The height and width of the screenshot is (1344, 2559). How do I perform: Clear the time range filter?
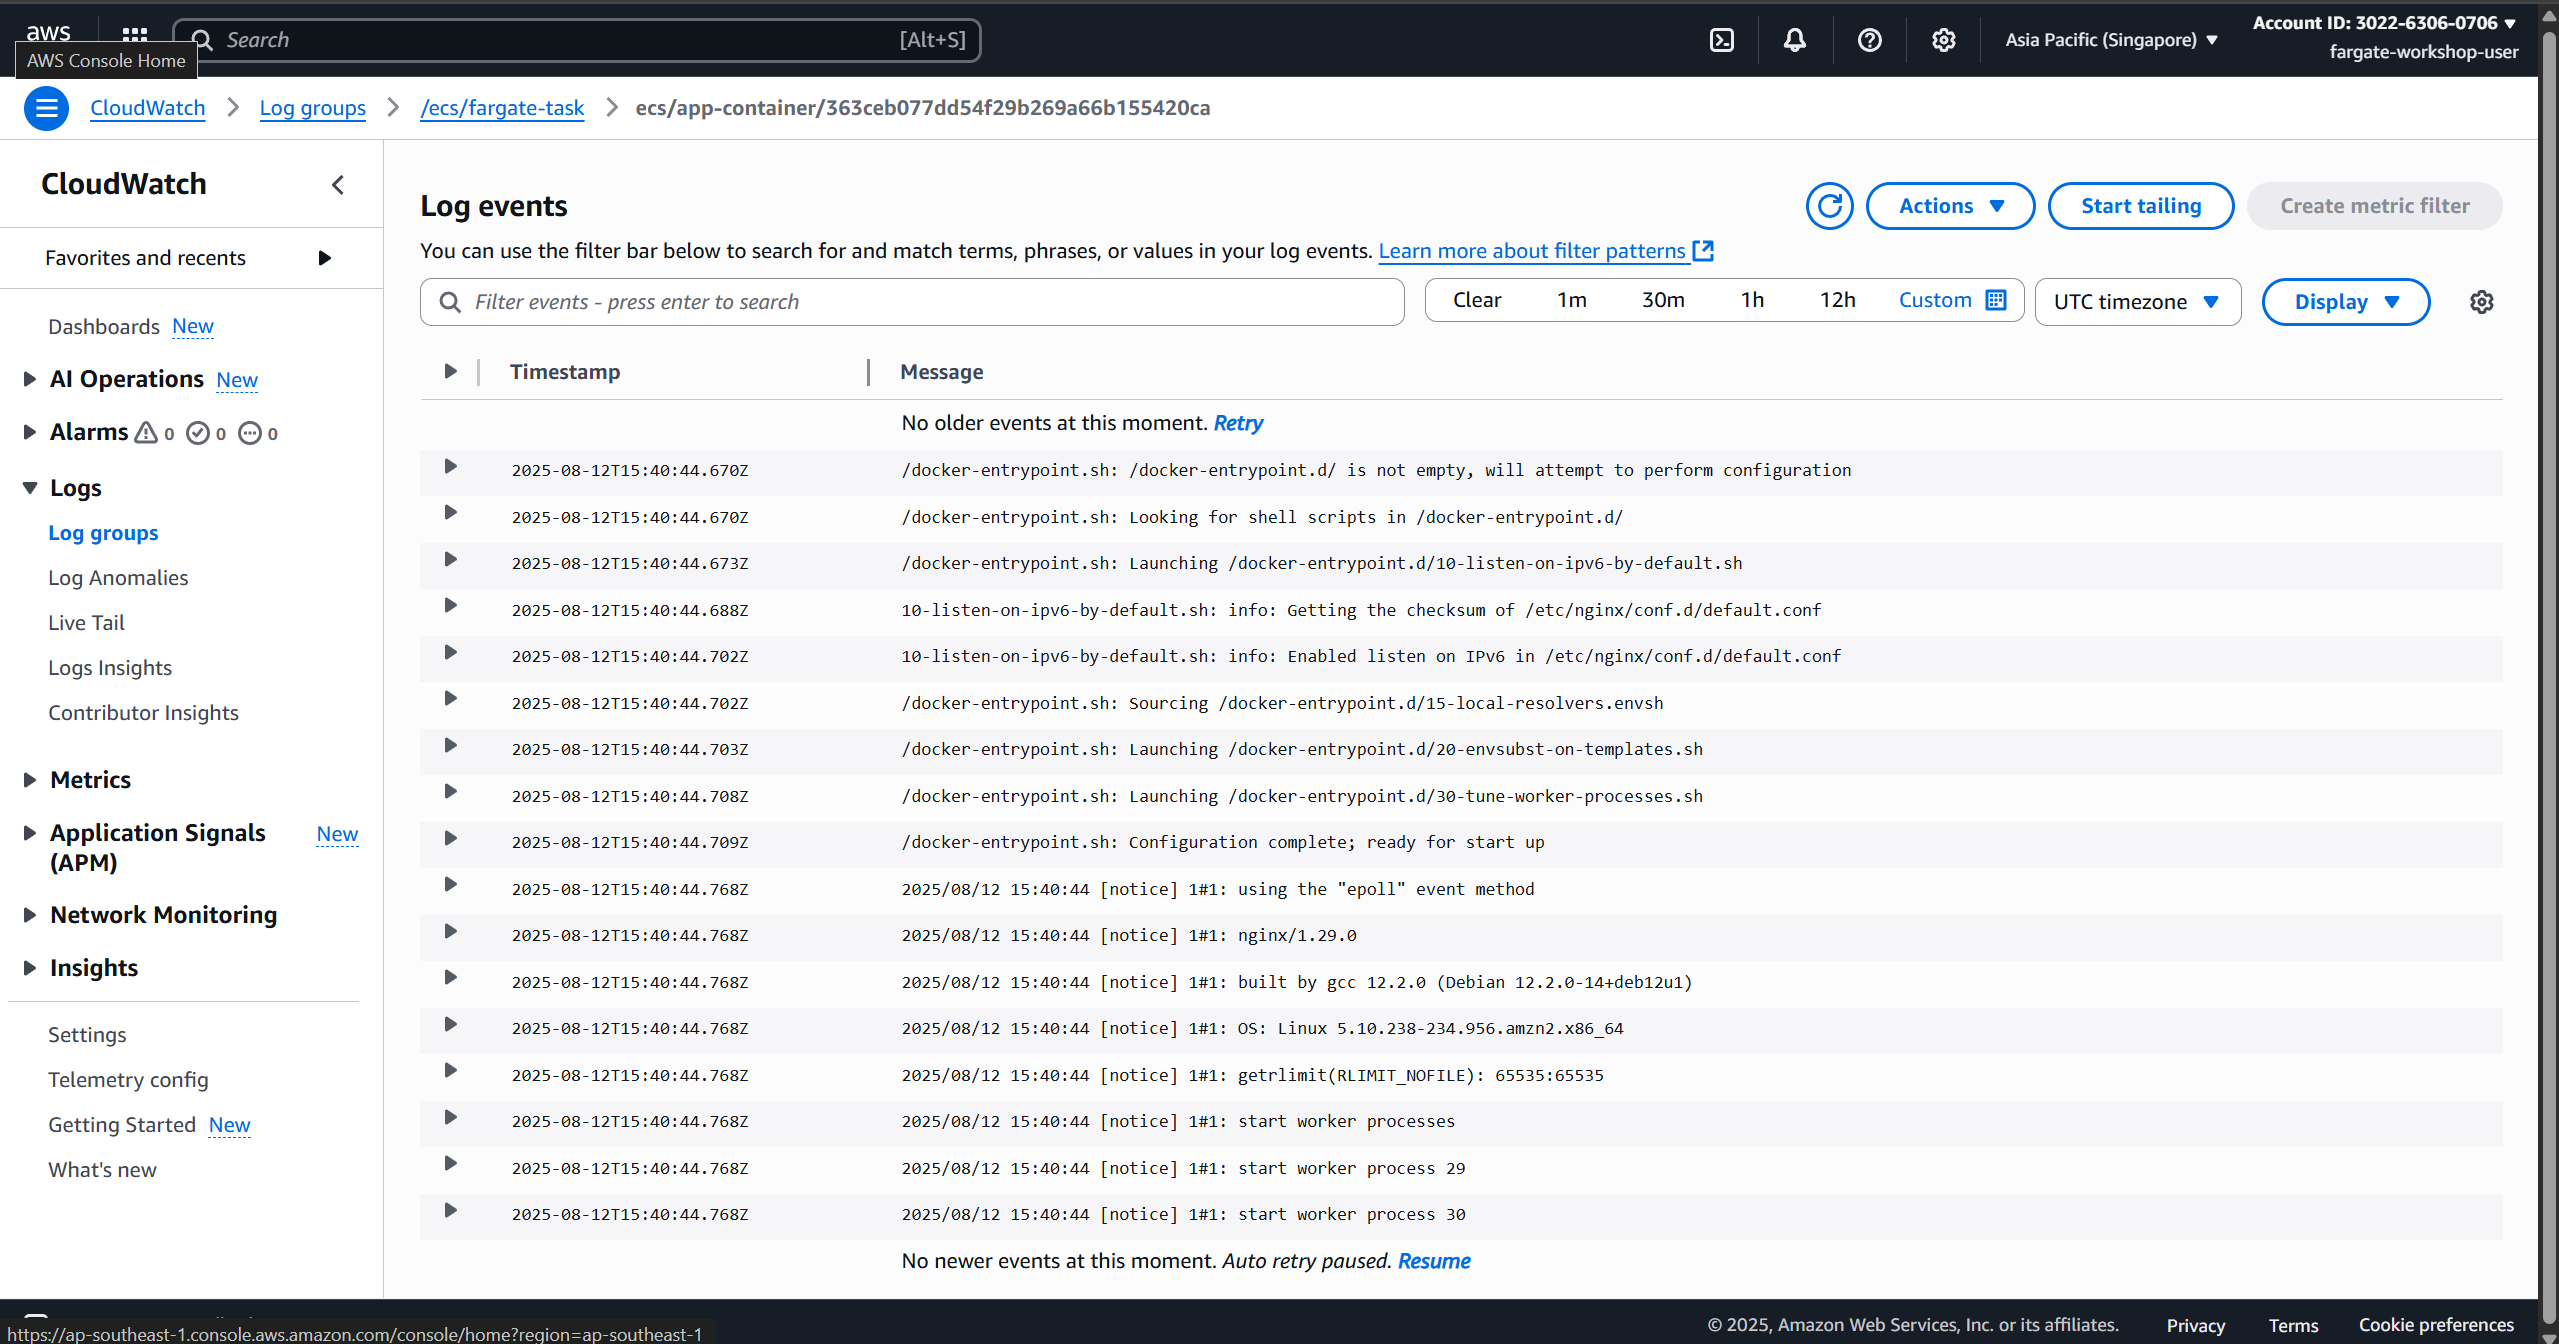(x=1477, y=300)
